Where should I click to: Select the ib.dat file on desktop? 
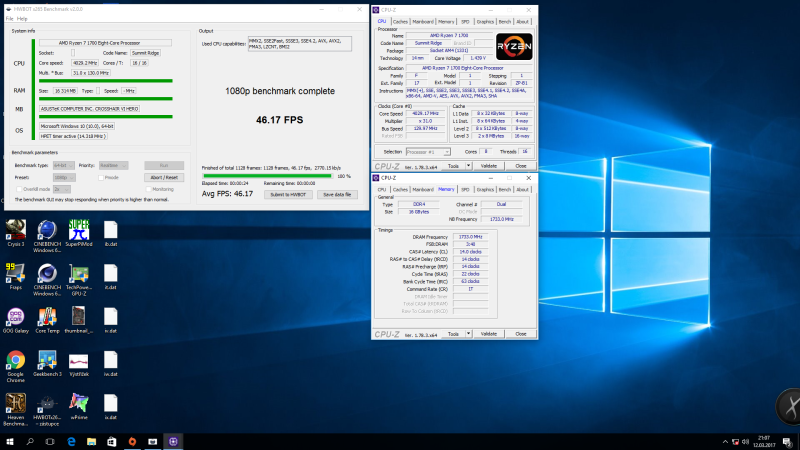(x=110, y=233)
